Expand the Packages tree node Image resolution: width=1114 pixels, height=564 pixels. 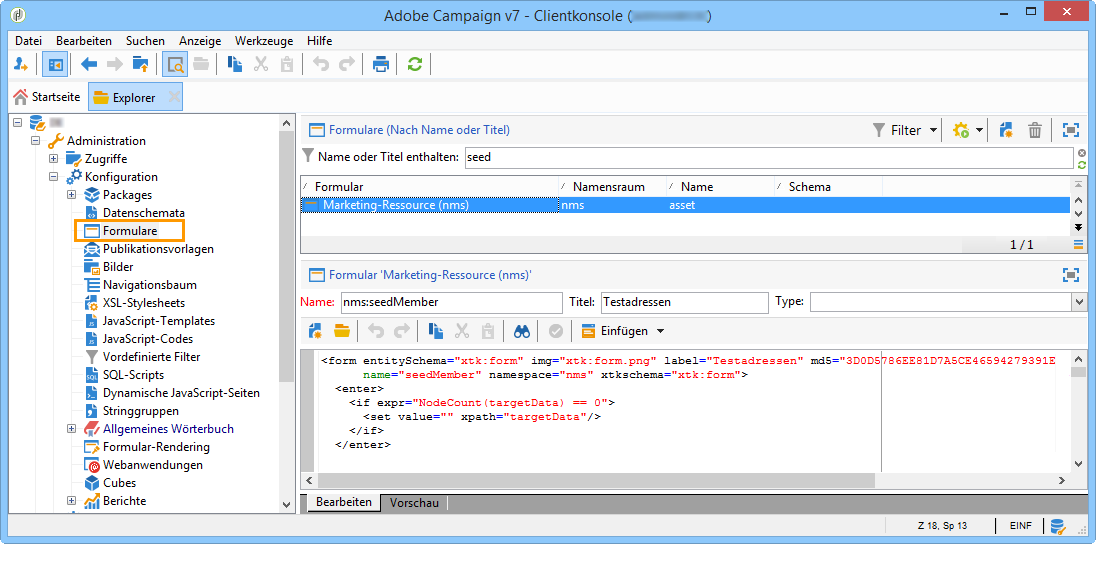(x=72, y=195)
